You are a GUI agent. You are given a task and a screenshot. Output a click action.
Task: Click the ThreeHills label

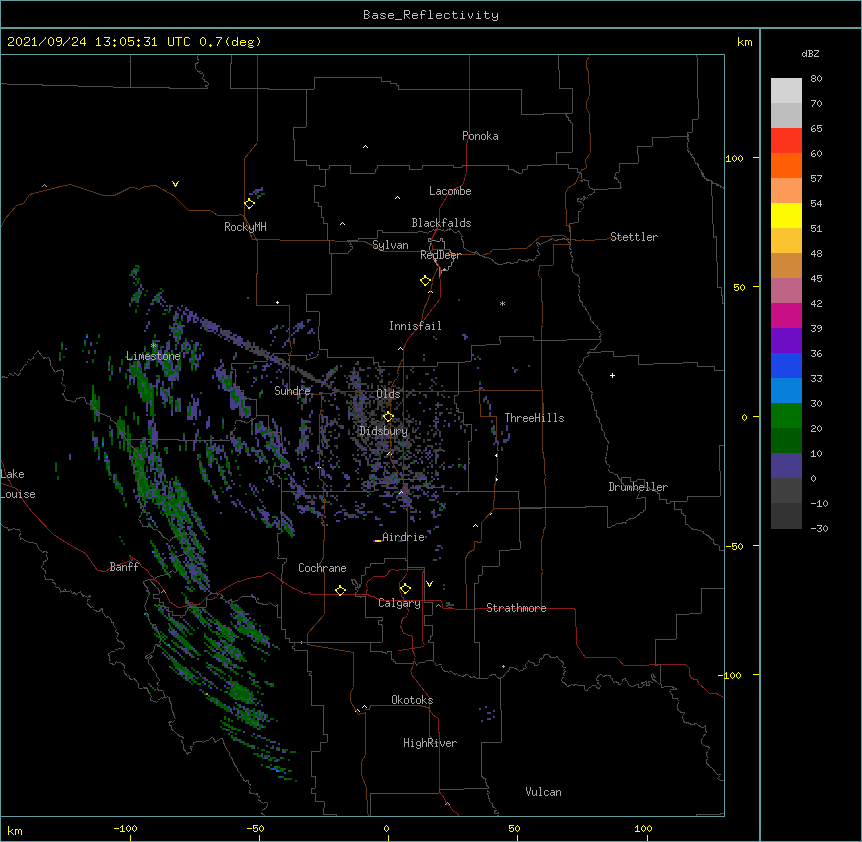[x=534, y=418]
